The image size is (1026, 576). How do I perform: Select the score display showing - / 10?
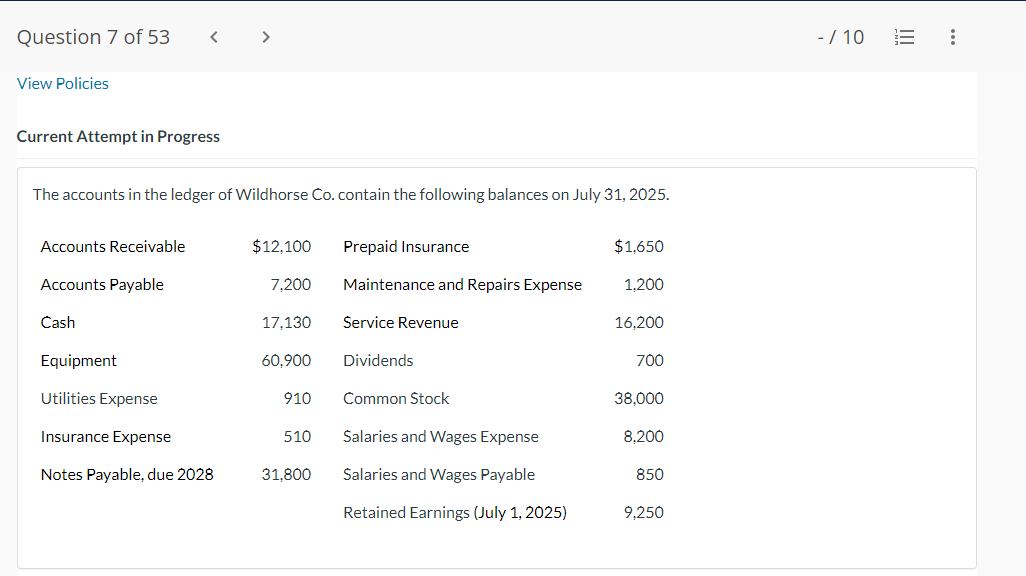point(841,36)
